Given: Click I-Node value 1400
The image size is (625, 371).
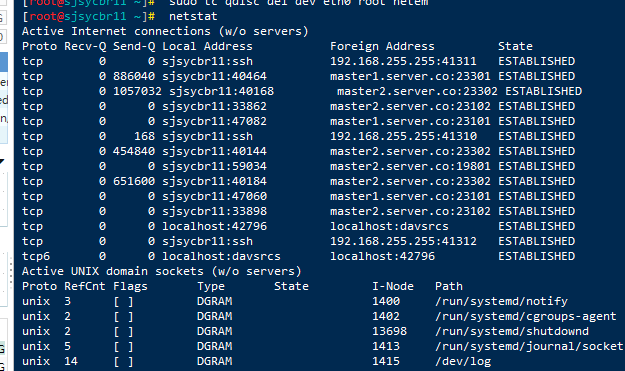Looking at the screenshot, I should tap(386, 301).
